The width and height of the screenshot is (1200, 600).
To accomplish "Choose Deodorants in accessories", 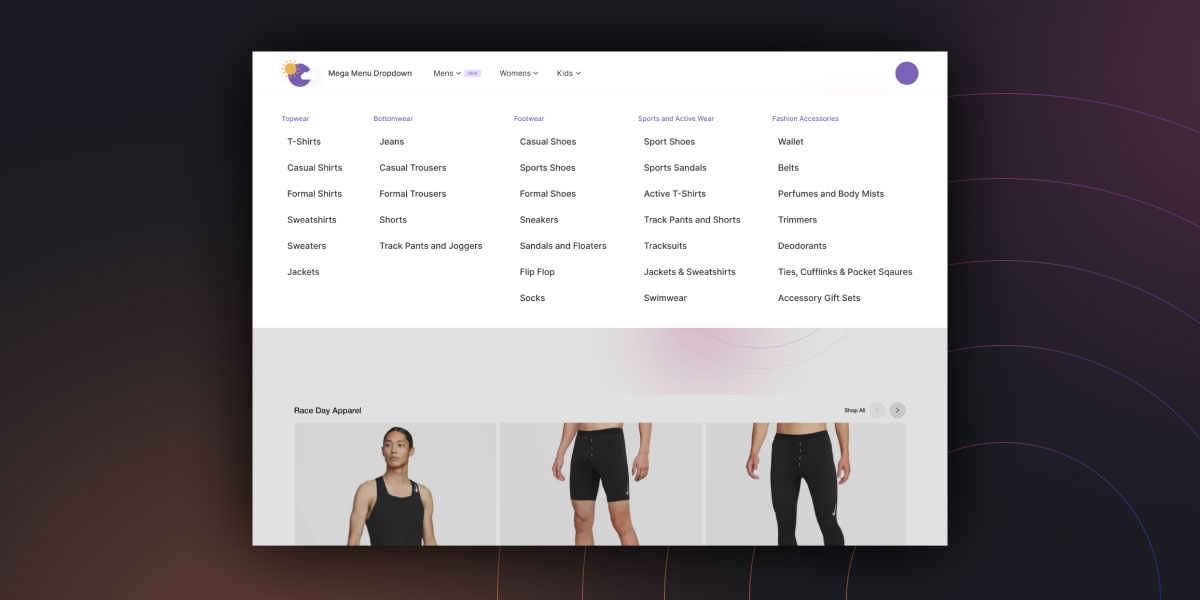I will click(x=802, y=246).
